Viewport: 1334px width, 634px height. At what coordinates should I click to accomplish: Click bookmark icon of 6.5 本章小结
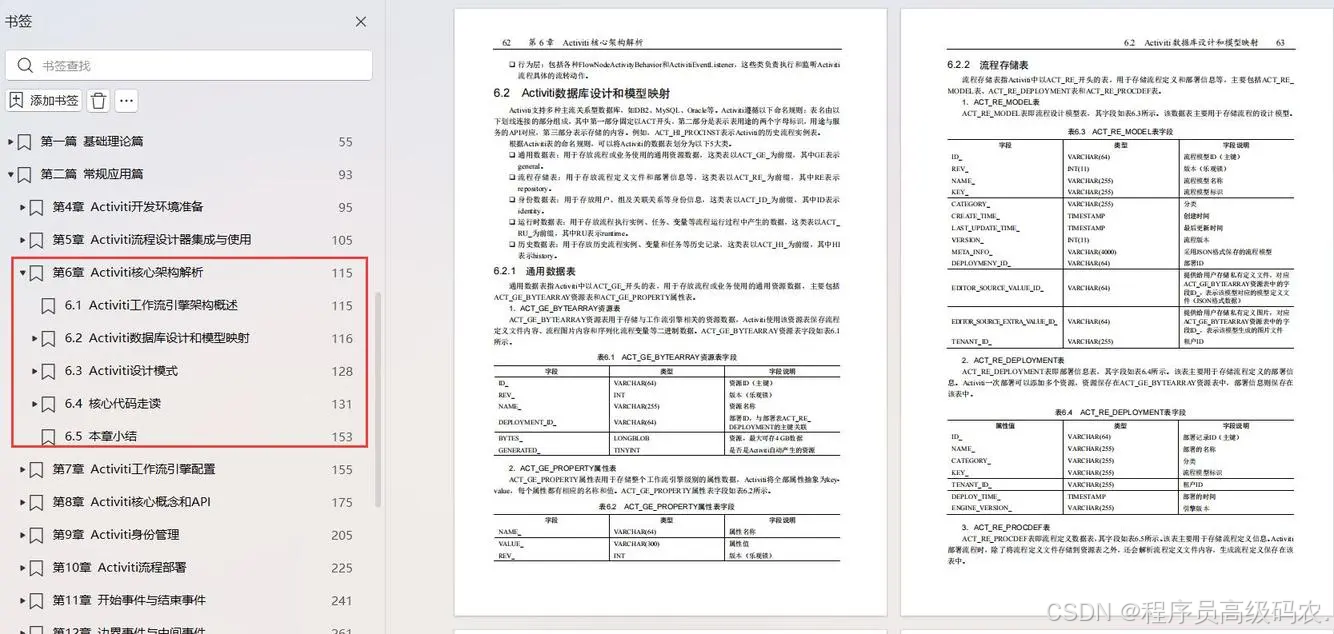click(49, 436)
